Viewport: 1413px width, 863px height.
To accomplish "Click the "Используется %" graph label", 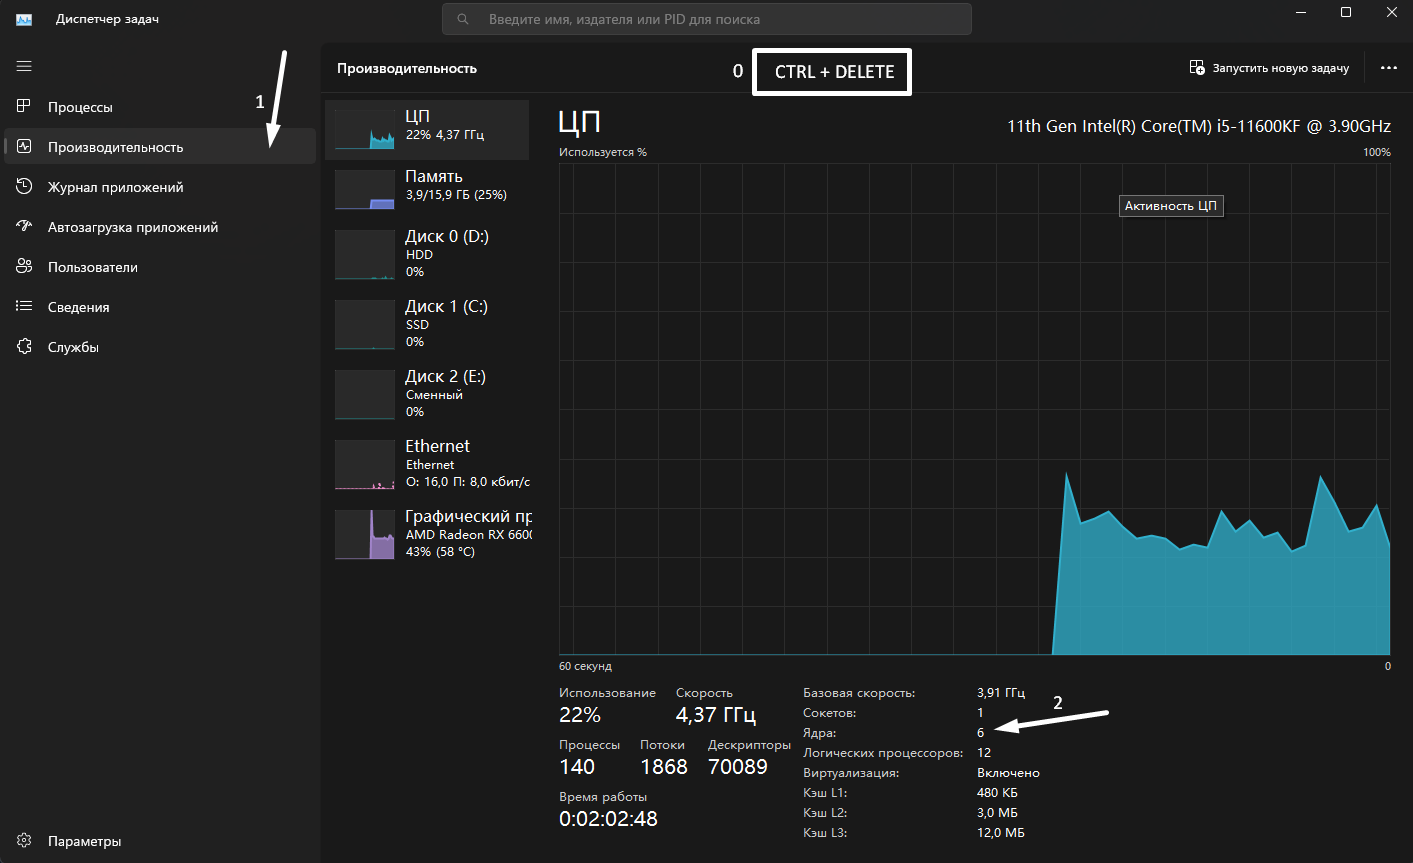I will (x=603, y=152).
